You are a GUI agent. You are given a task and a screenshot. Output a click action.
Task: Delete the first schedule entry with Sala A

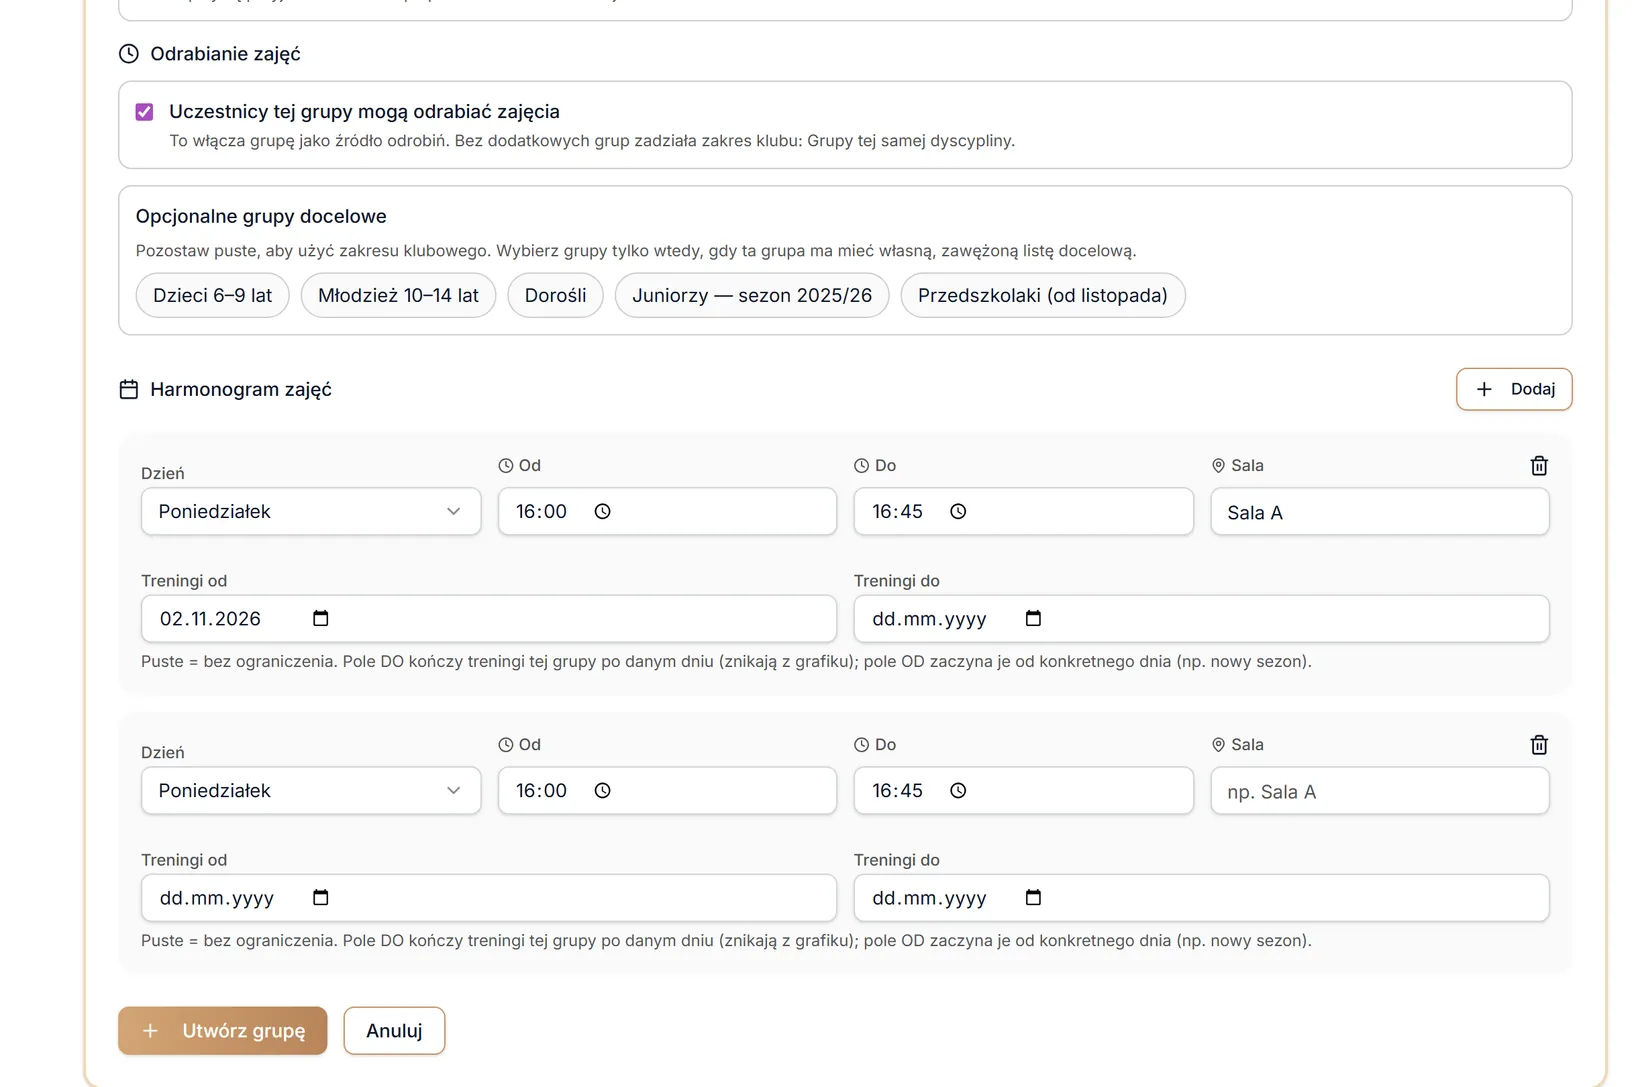click(x=1539, y=466)
